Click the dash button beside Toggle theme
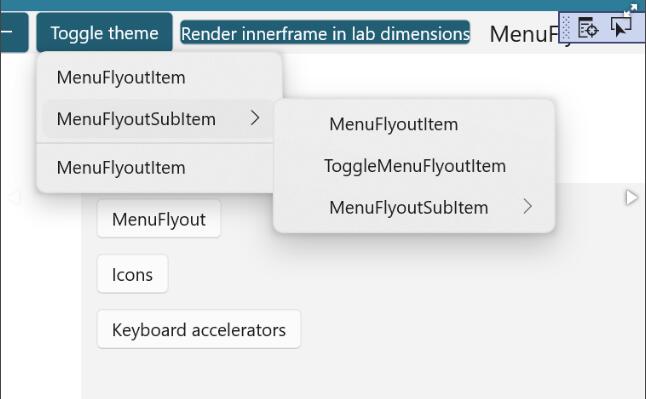 coord(14,33)
